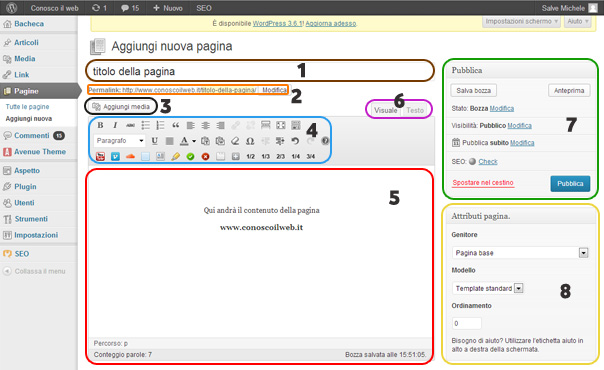This screenshot has height=370, width=604.
Task: Insert a 1/2 column shortcode
Action: [250, 156]
